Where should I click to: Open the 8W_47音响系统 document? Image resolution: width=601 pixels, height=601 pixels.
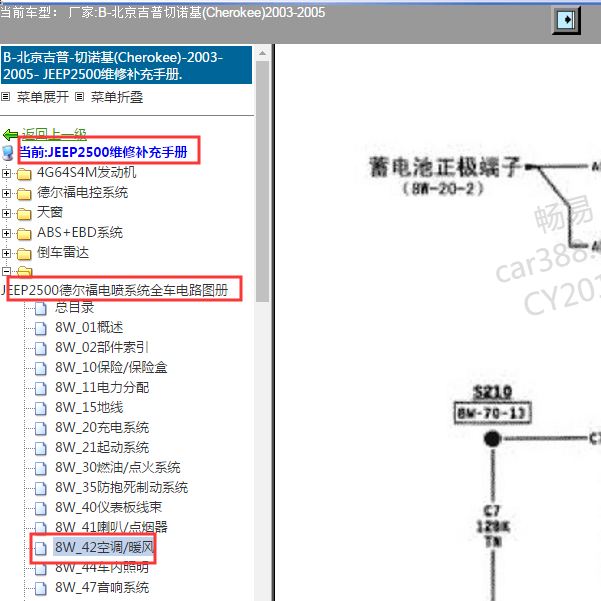(102, 587)
